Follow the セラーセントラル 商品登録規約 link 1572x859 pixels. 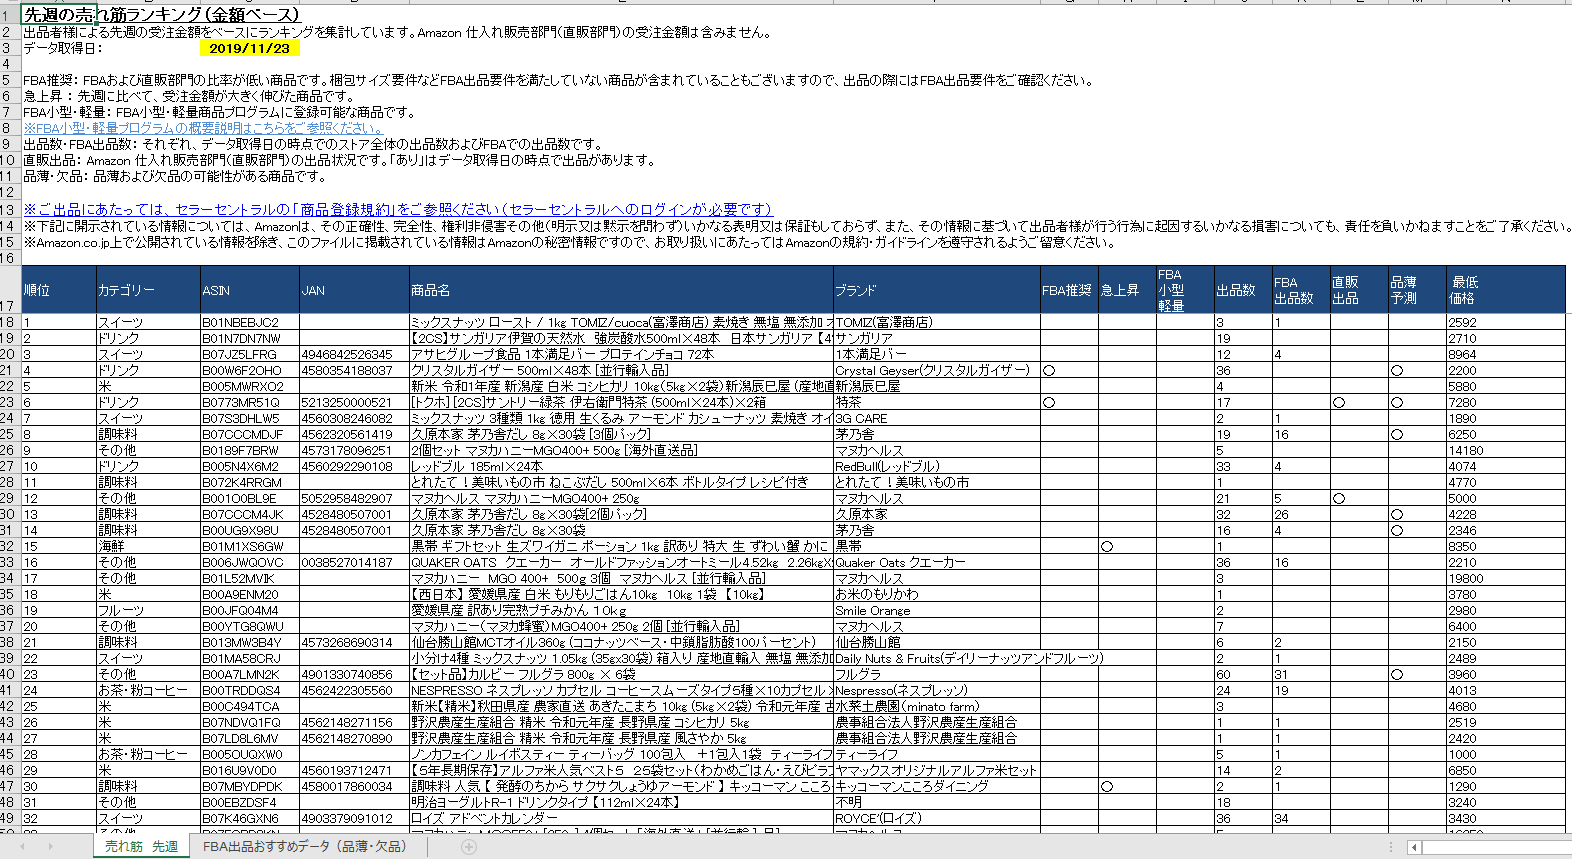pyautogui.click(x=397, y=209)
